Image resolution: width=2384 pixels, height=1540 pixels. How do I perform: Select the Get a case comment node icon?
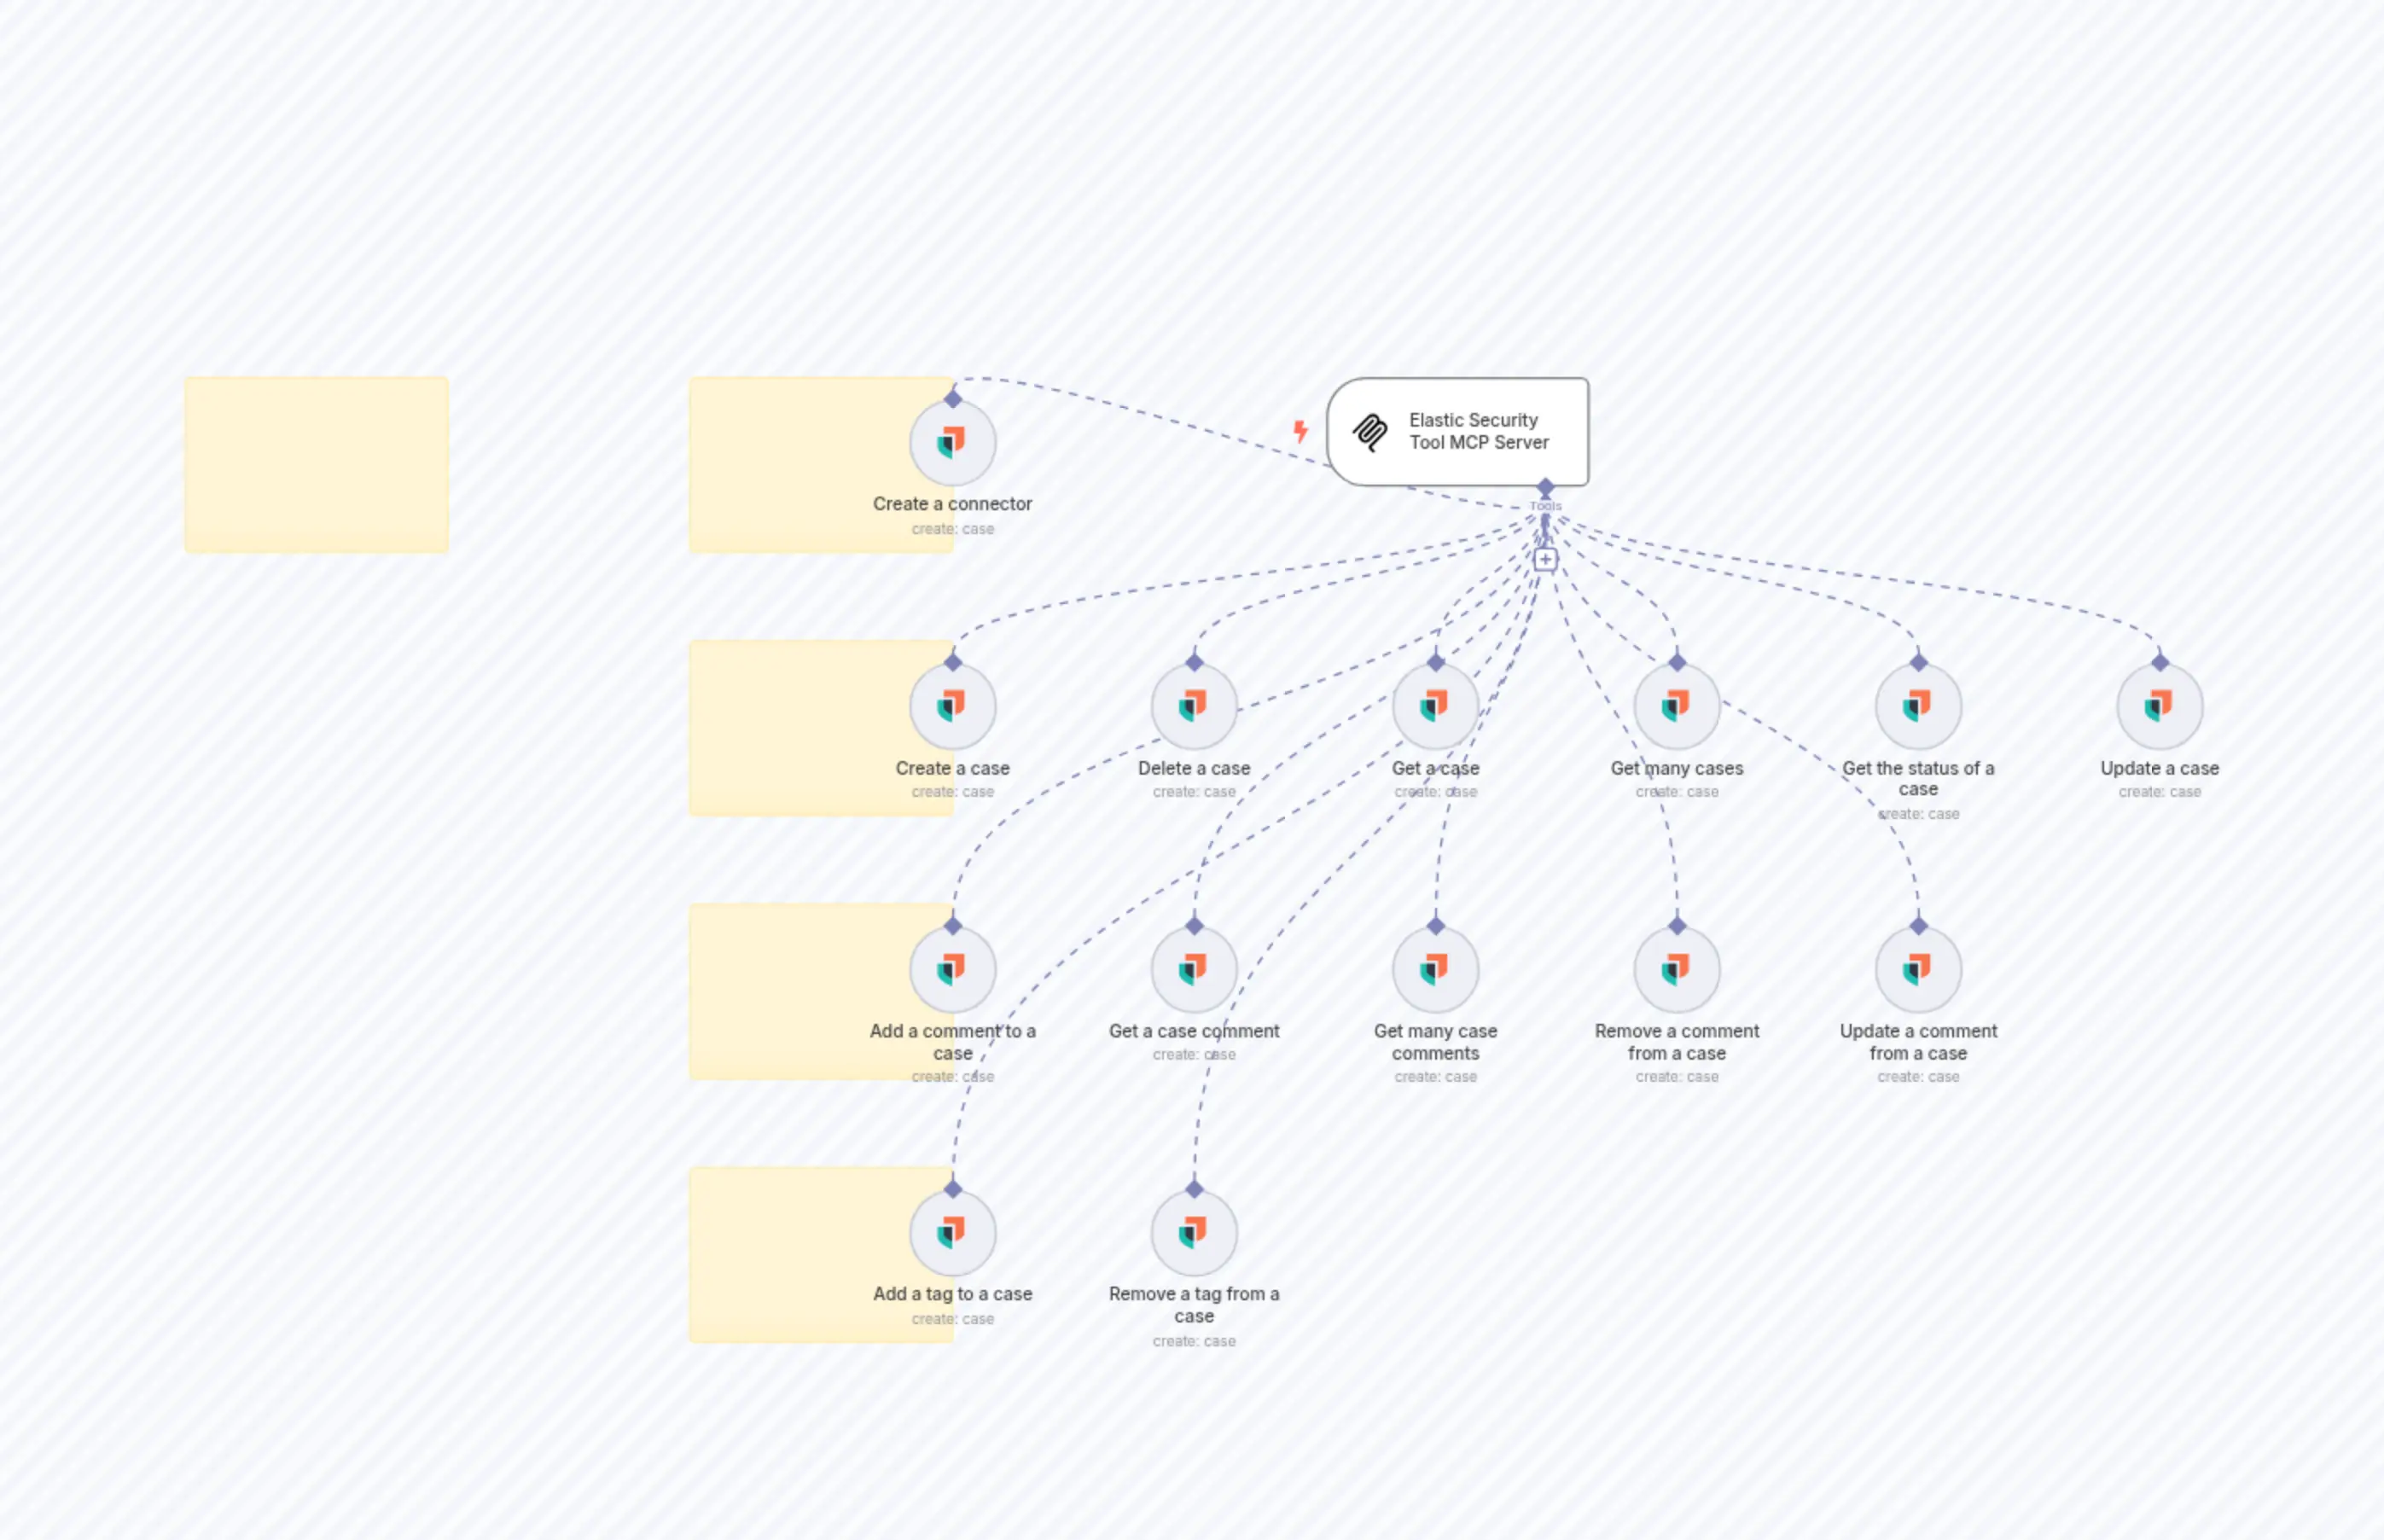tap(1194, 968)
